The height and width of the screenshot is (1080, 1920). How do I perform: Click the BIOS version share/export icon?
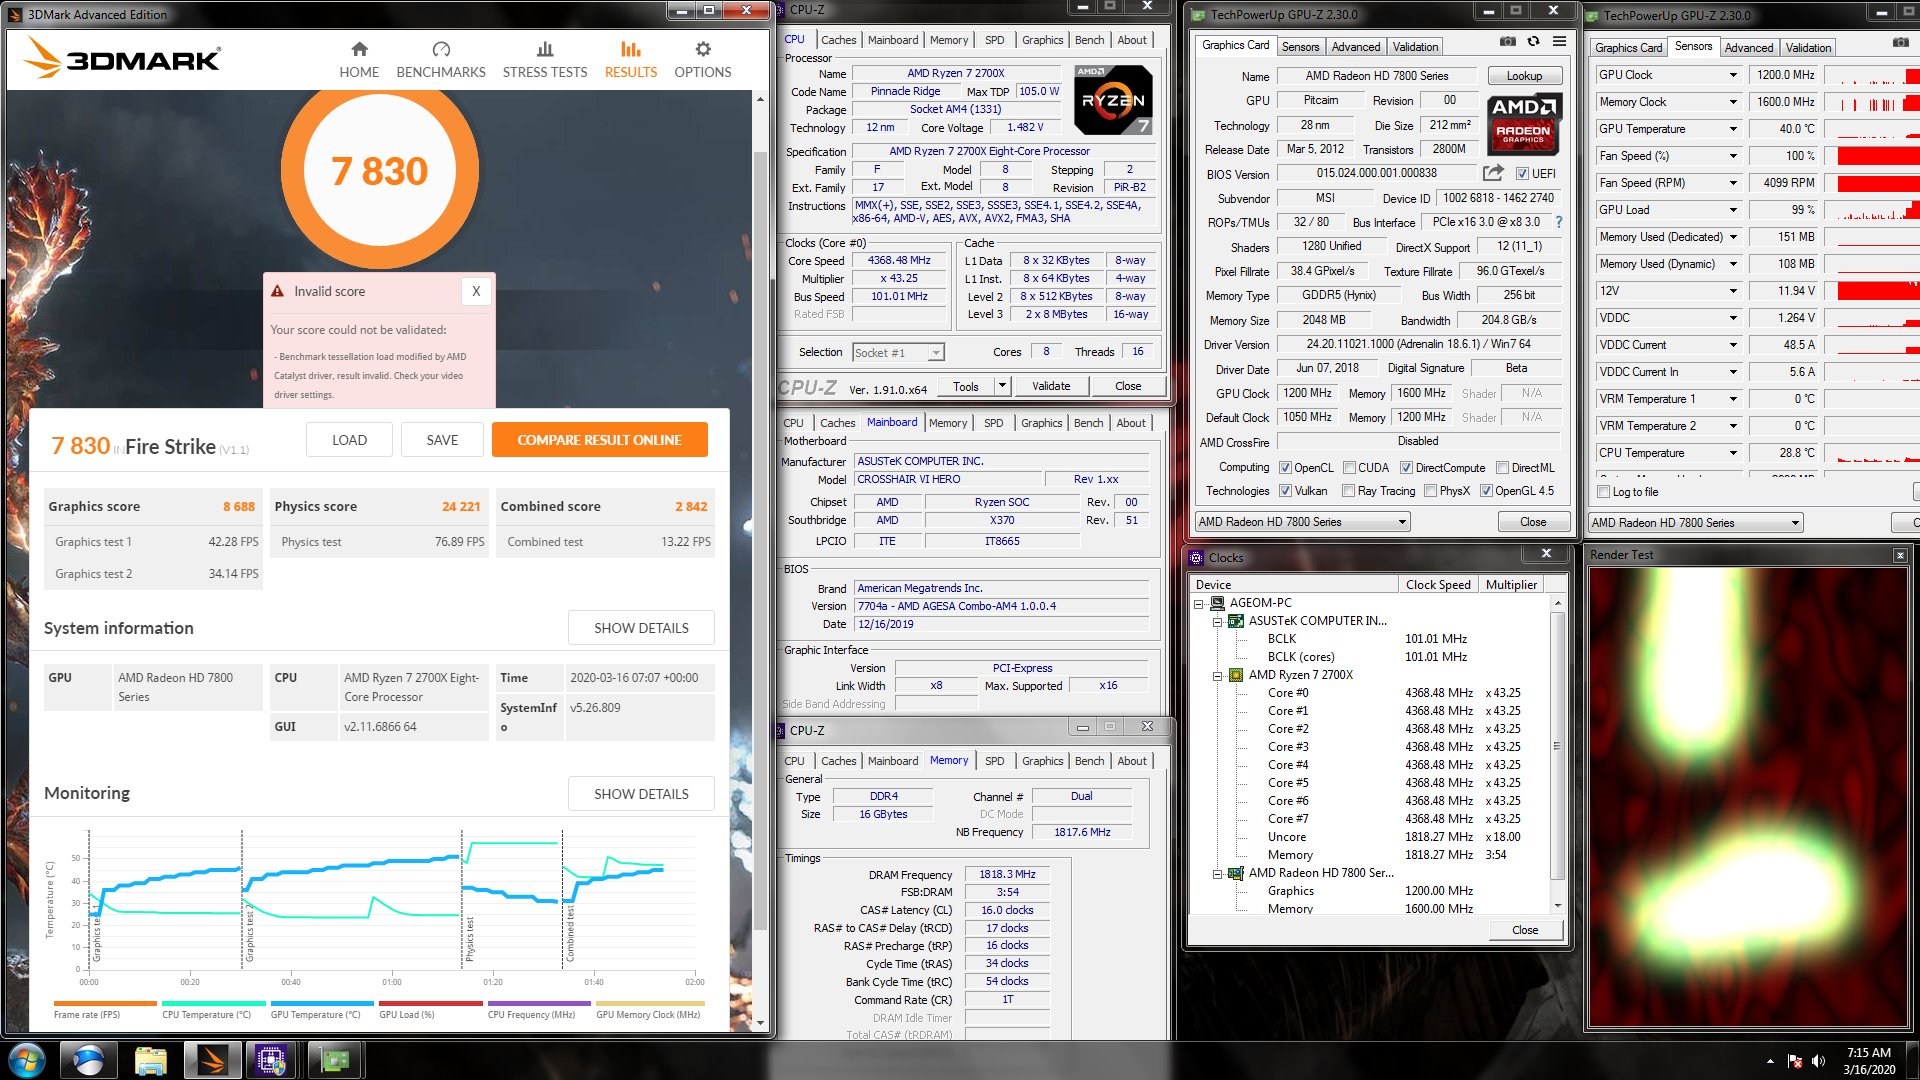coord(1493,173)
